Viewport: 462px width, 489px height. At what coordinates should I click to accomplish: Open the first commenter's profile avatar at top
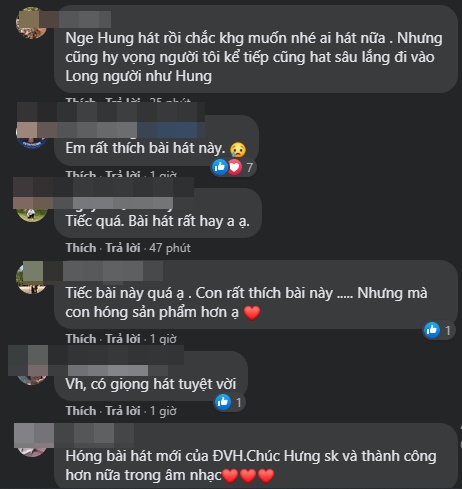point(31,23)
